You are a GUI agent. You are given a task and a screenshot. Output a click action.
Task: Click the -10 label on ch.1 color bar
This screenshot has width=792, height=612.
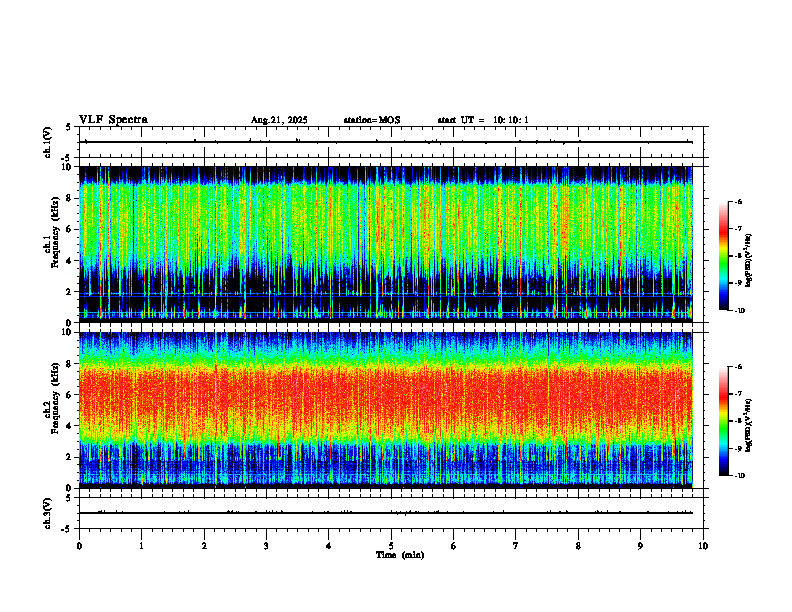(739, 311)
